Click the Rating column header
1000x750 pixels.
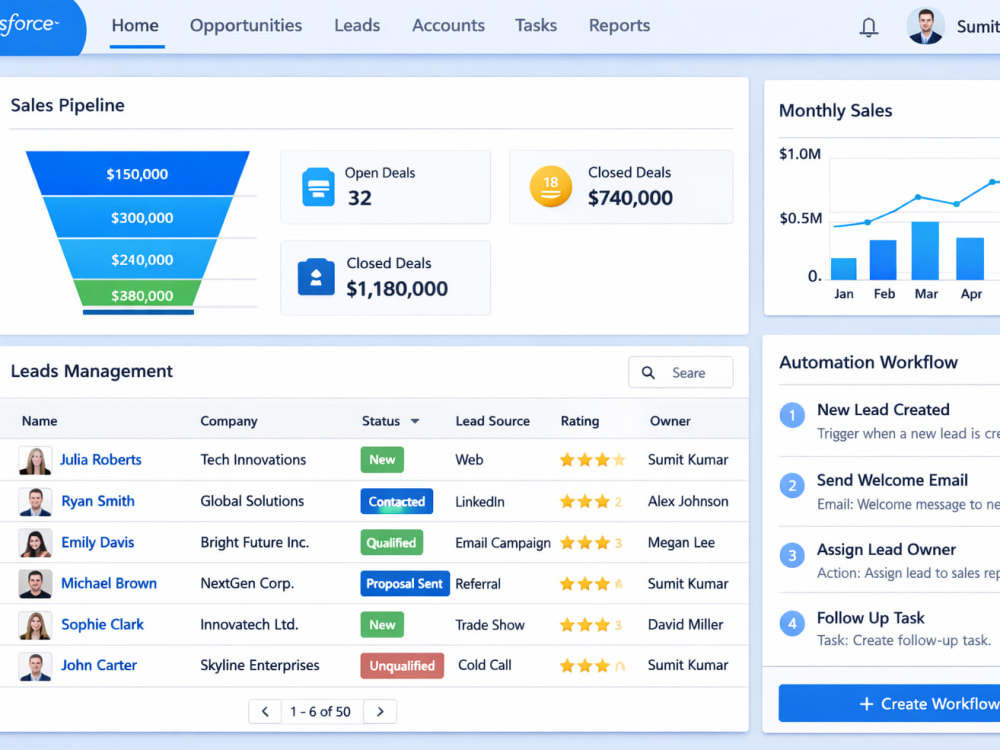point(580,421)
